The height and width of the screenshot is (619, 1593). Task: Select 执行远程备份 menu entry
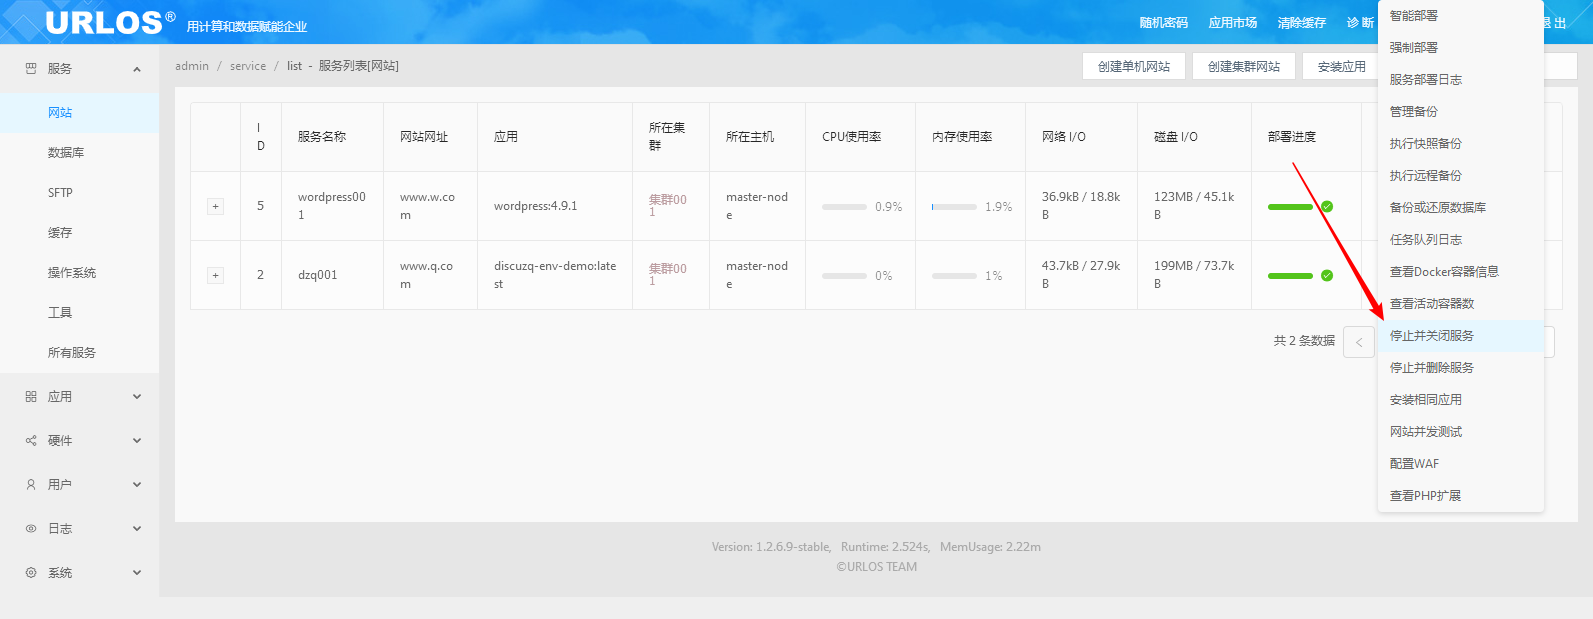(x=1461, y=176)
